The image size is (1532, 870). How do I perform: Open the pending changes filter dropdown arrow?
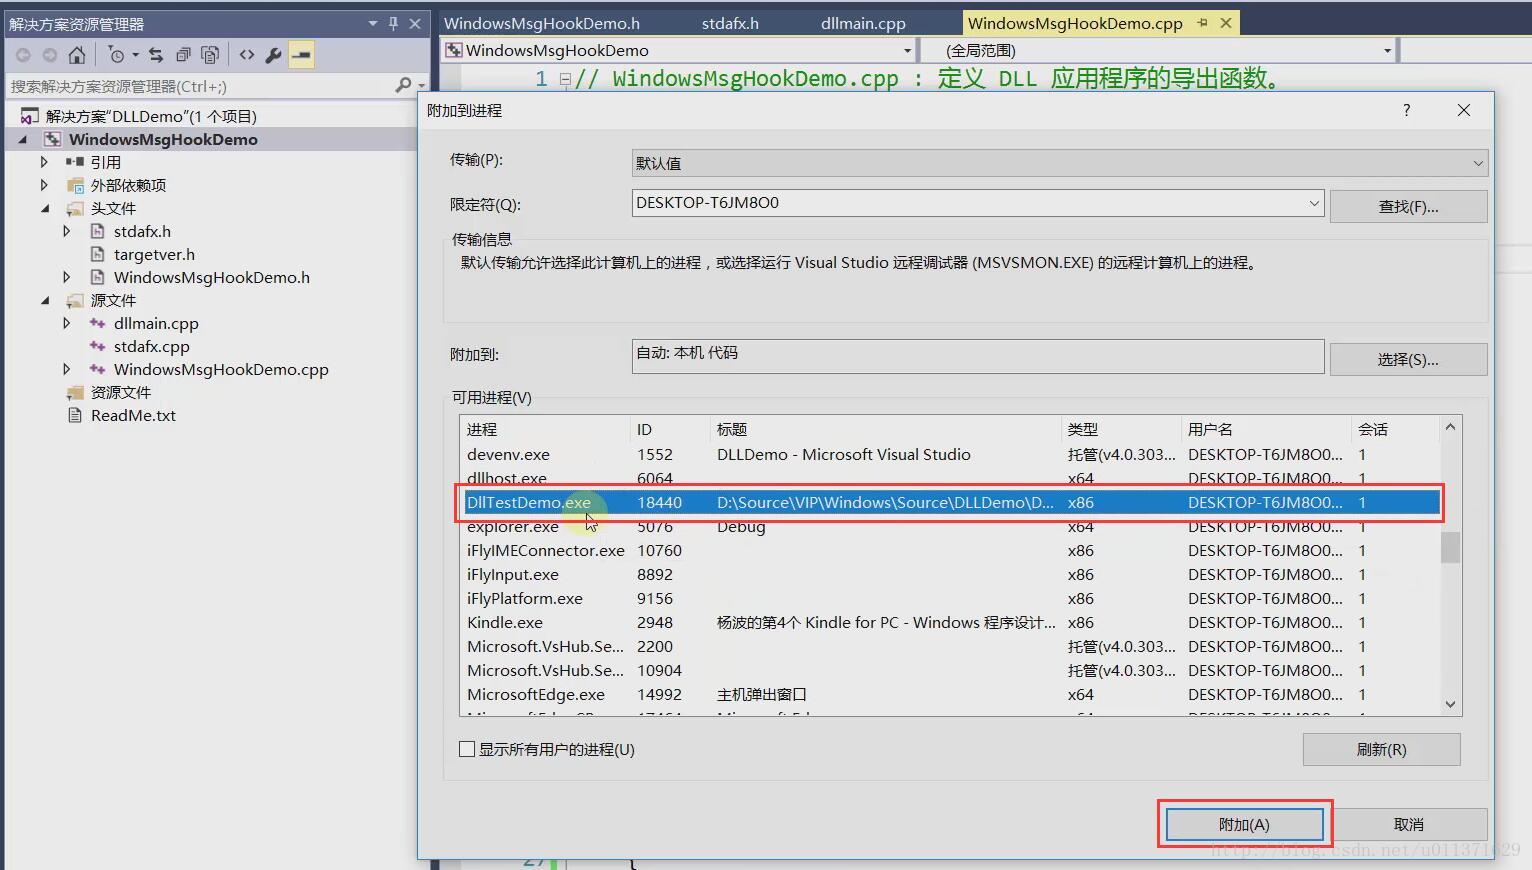click(135, 55)
